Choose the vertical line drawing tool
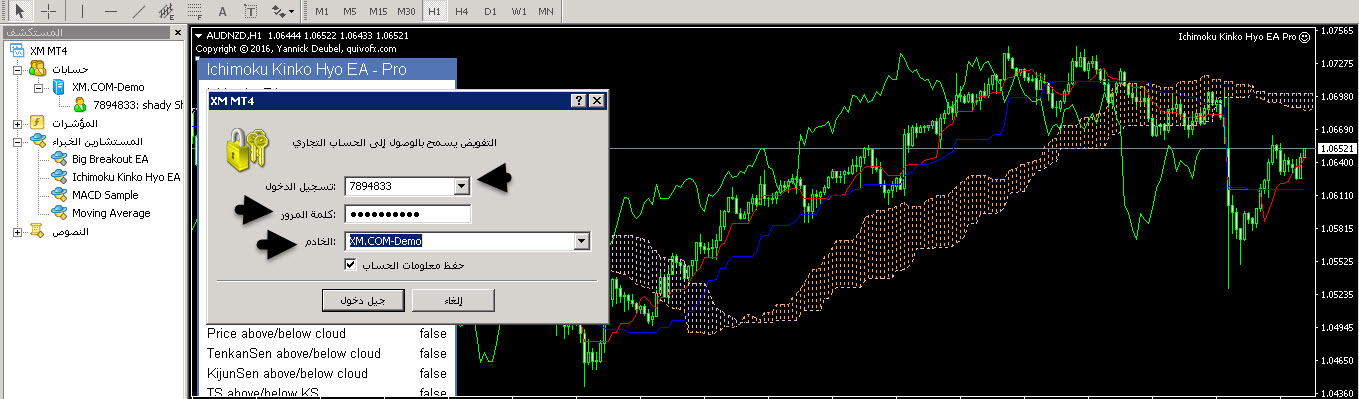 point(82,11)
